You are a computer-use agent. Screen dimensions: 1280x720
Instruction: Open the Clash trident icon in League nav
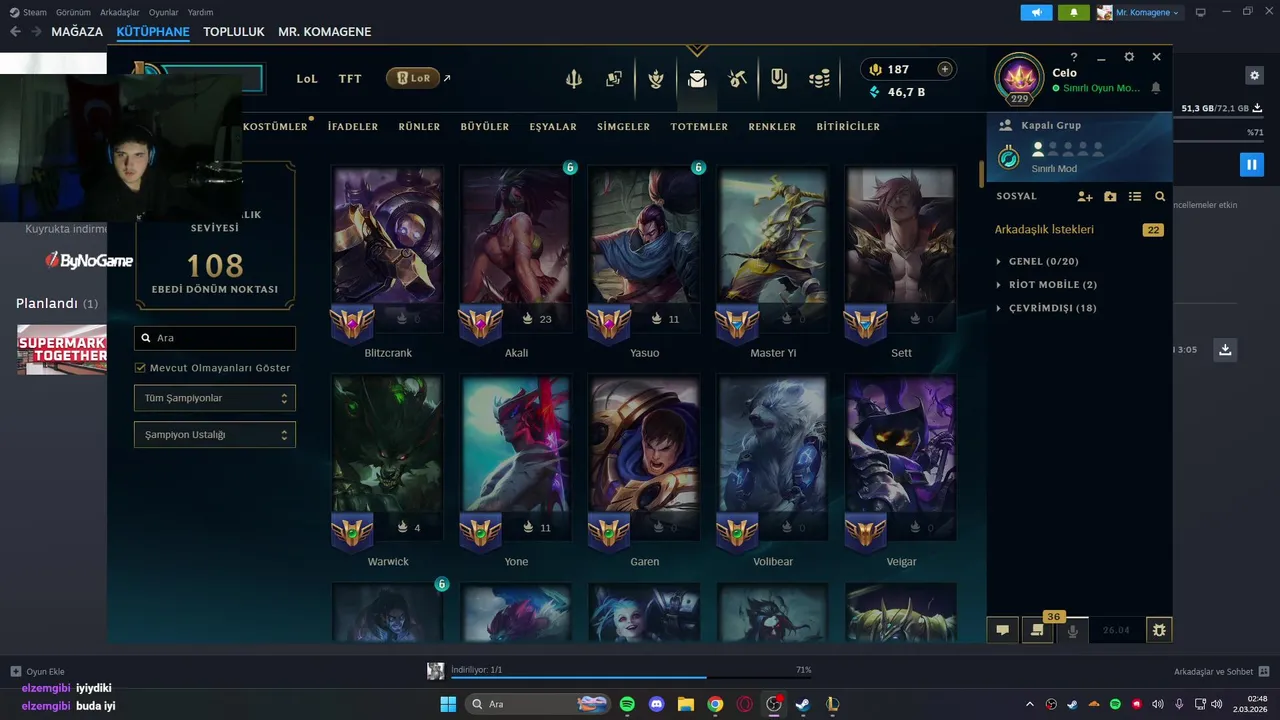(x=573, y=79)
